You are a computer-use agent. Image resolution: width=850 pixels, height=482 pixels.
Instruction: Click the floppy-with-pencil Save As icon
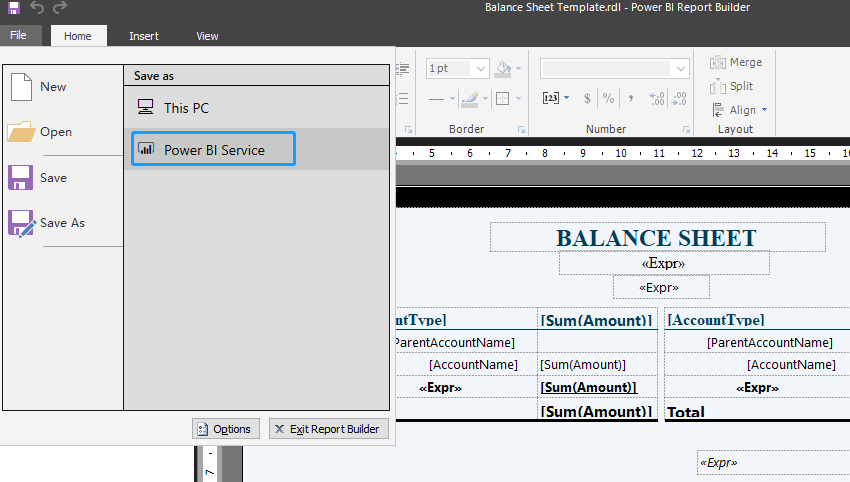[22, 223]
